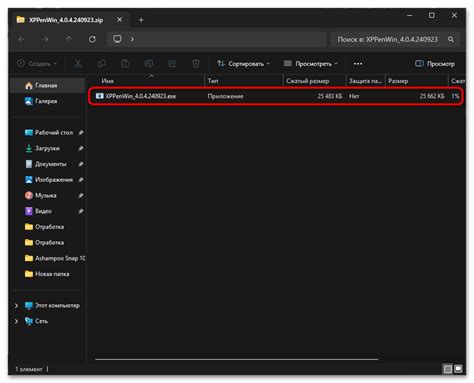The height and width of the screenshot is (383, 474).
Task: Open Главная in the sidebar
Action: coord(47,86)
